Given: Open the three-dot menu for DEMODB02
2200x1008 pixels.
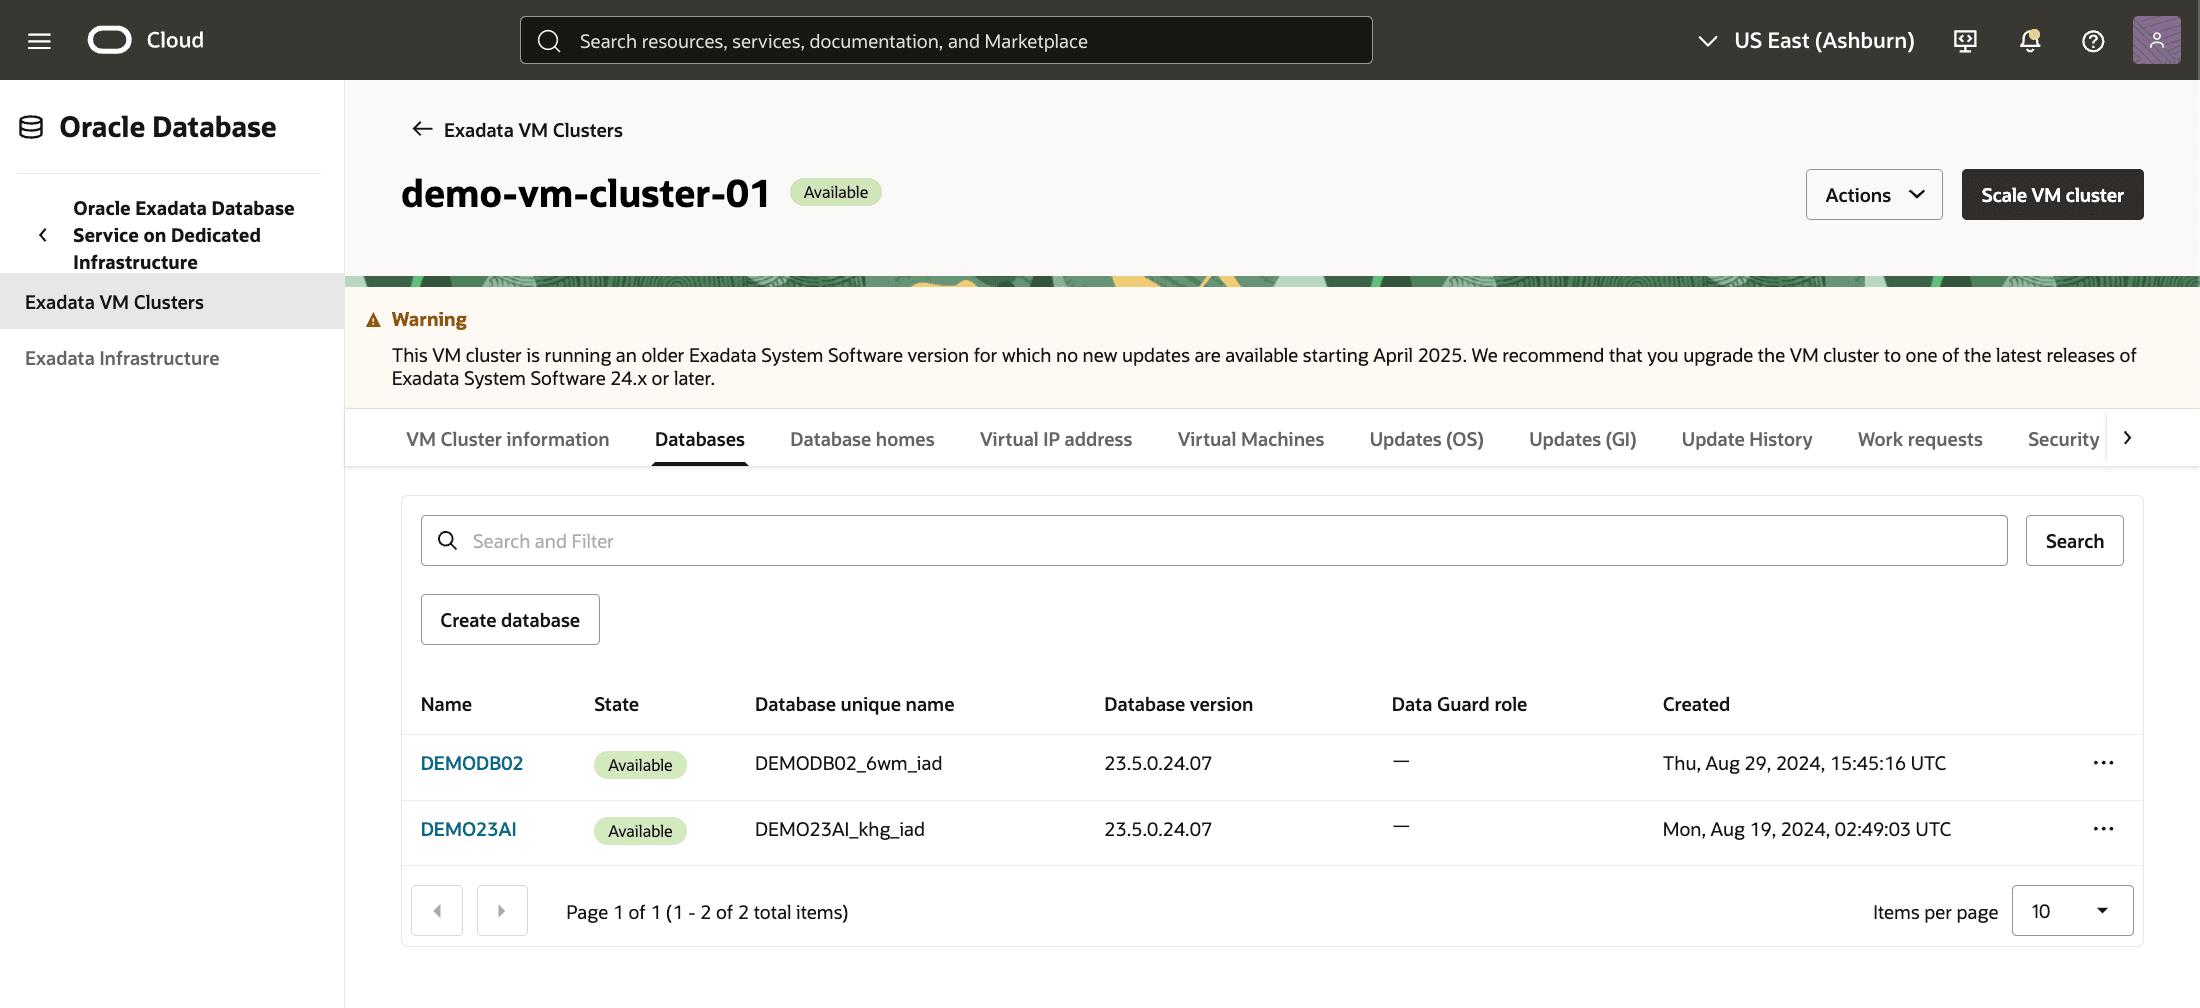Looking at the screenshot, I should (2103, 762).
